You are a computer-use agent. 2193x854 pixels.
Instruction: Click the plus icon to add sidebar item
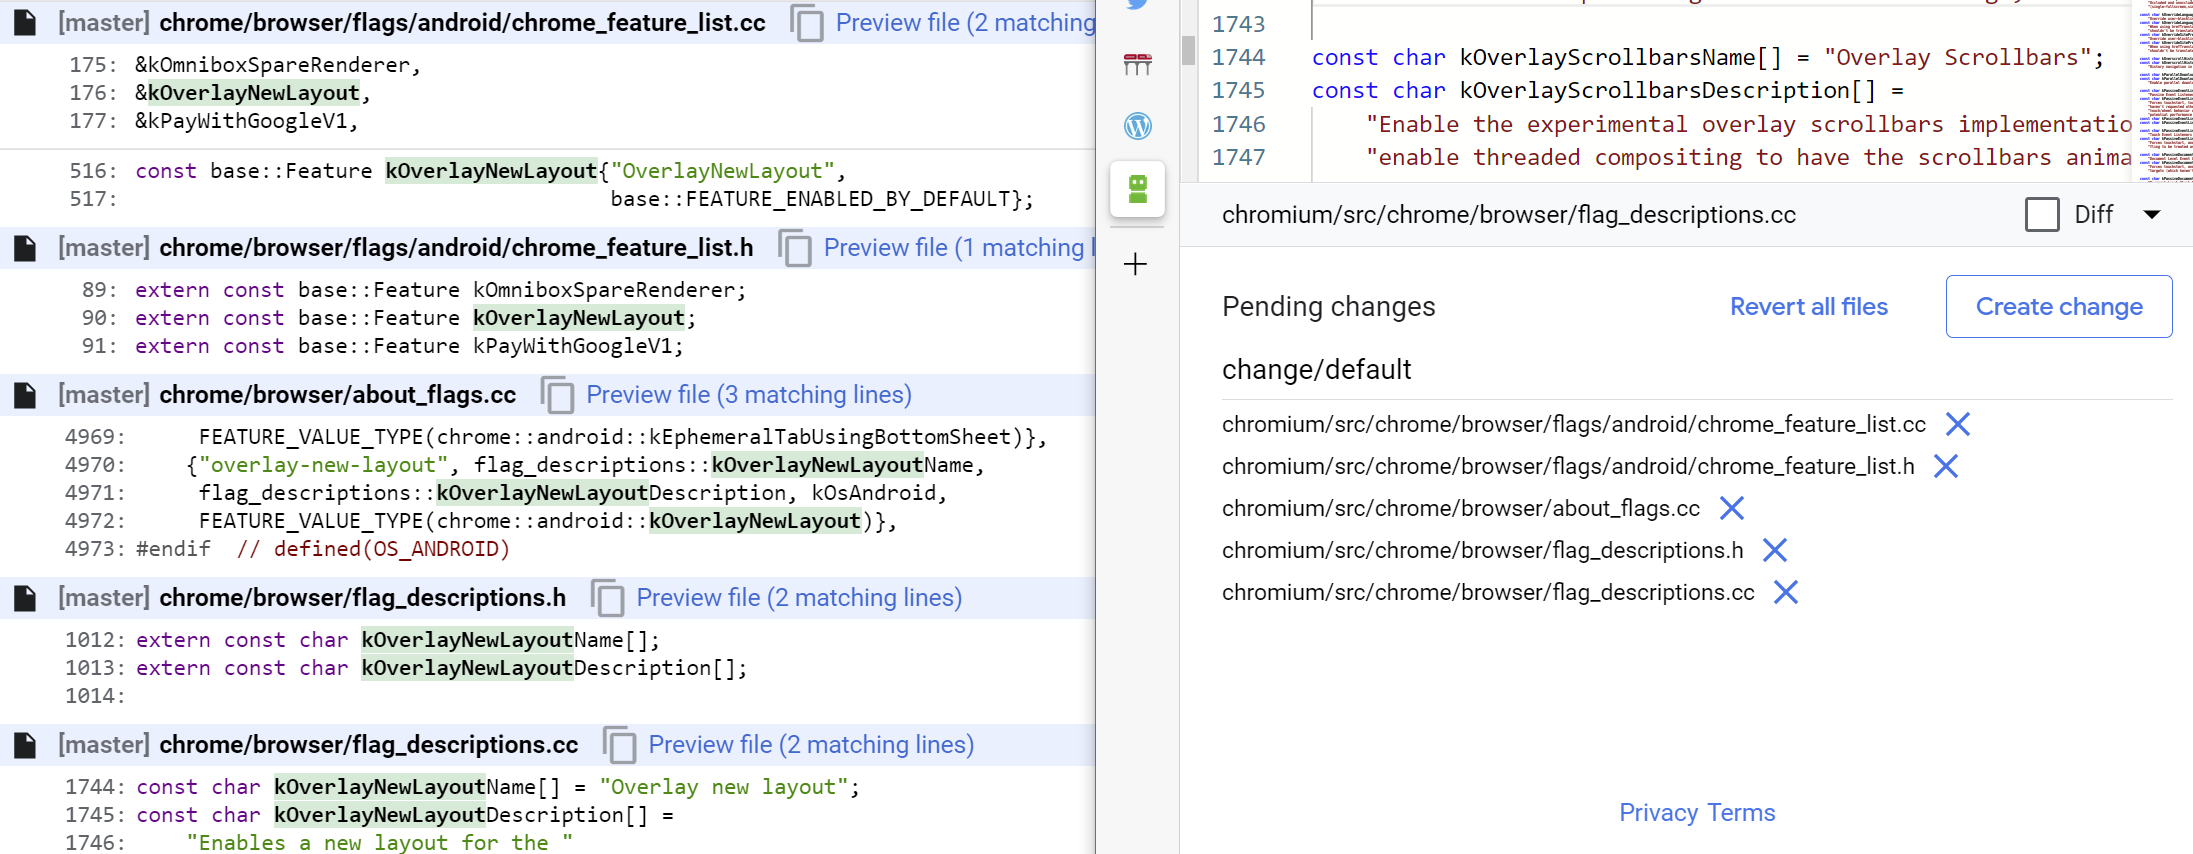pyautogui.click(x=1135, y=265)
